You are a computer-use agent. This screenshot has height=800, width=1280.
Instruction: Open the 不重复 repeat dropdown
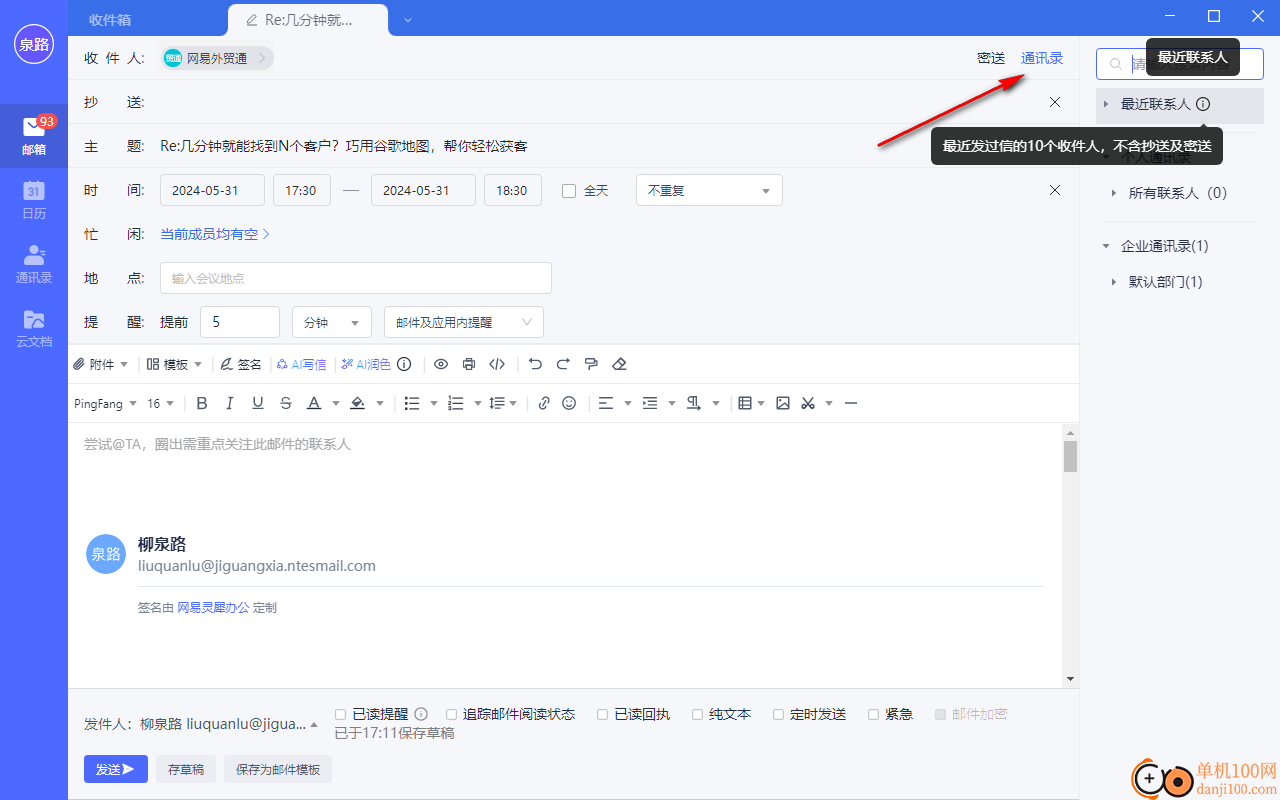[x=709, y=190]
